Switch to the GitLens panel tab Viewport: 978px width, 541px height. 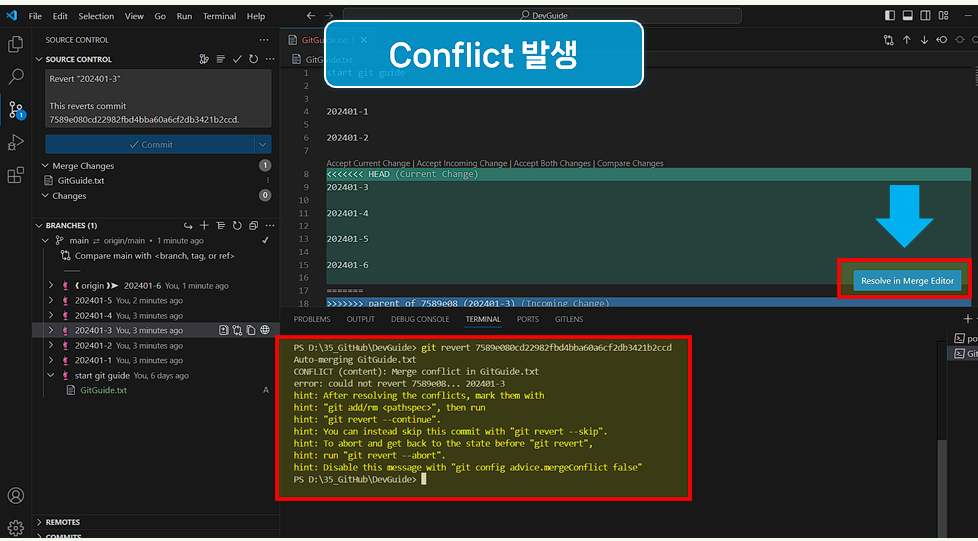point(569,319)
